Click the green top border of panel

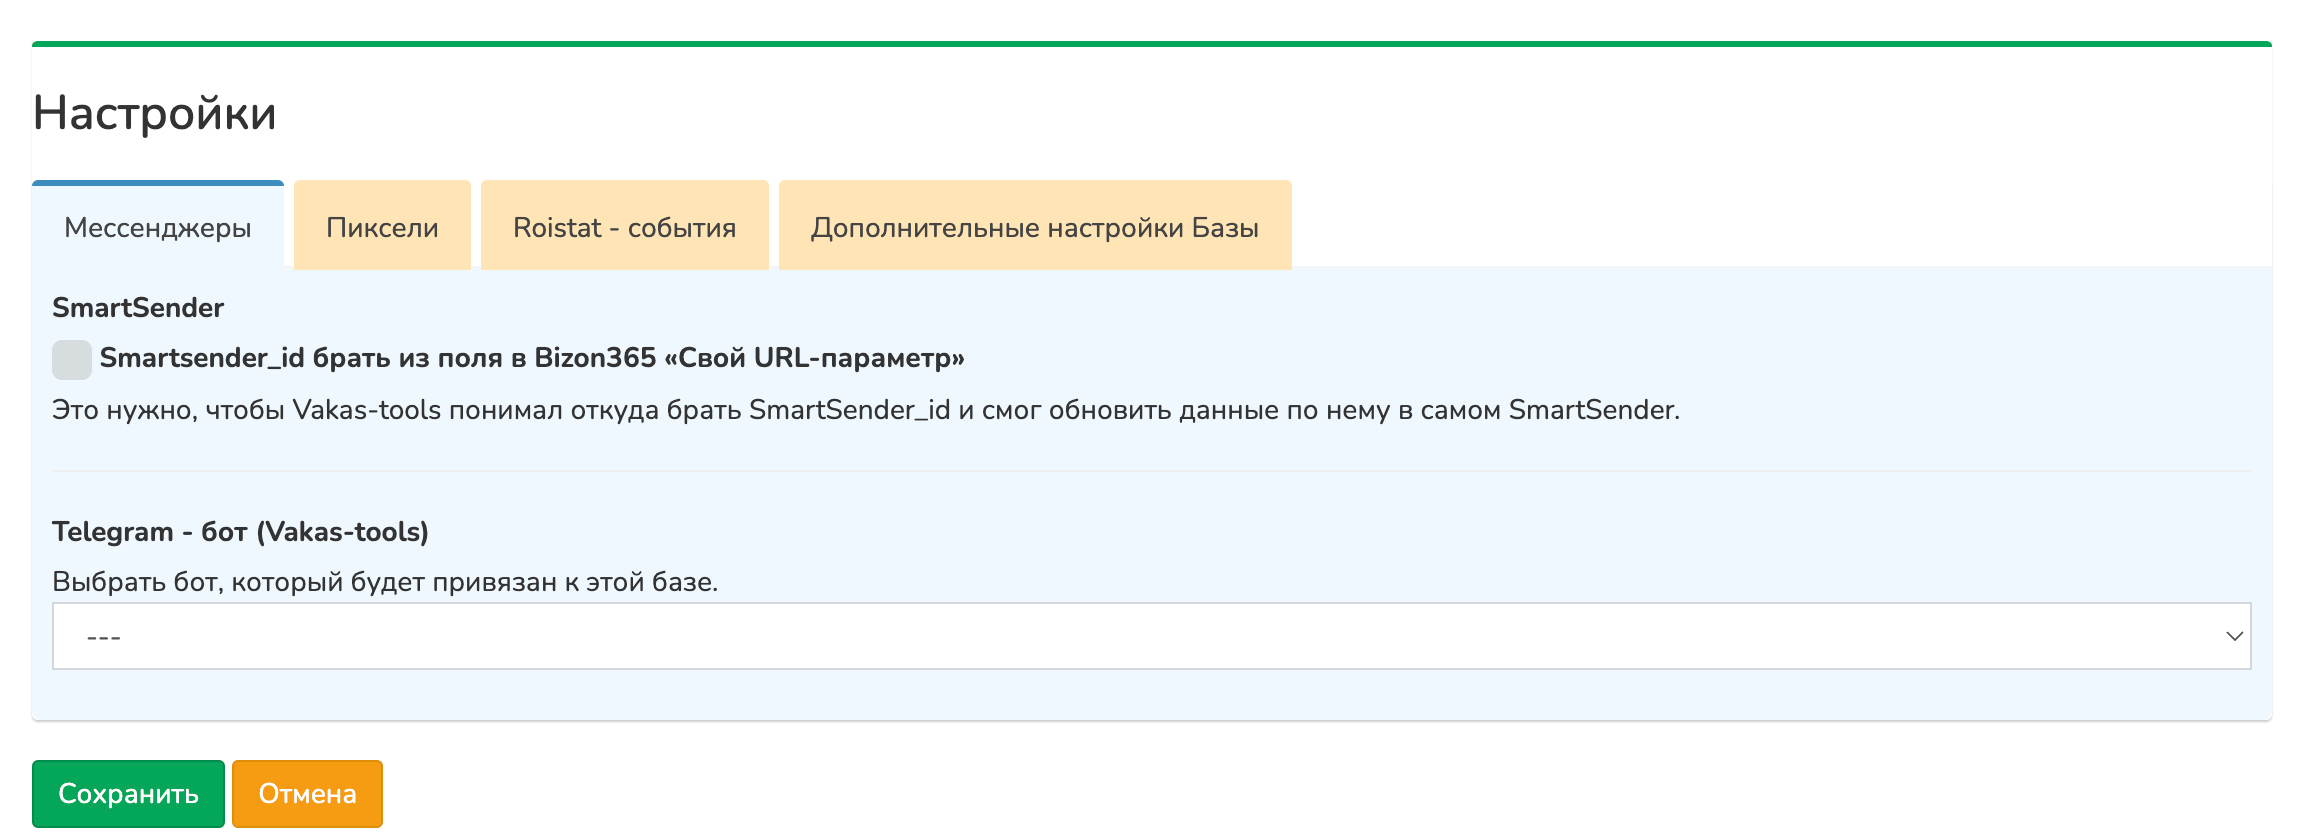tap(1150, 44)
